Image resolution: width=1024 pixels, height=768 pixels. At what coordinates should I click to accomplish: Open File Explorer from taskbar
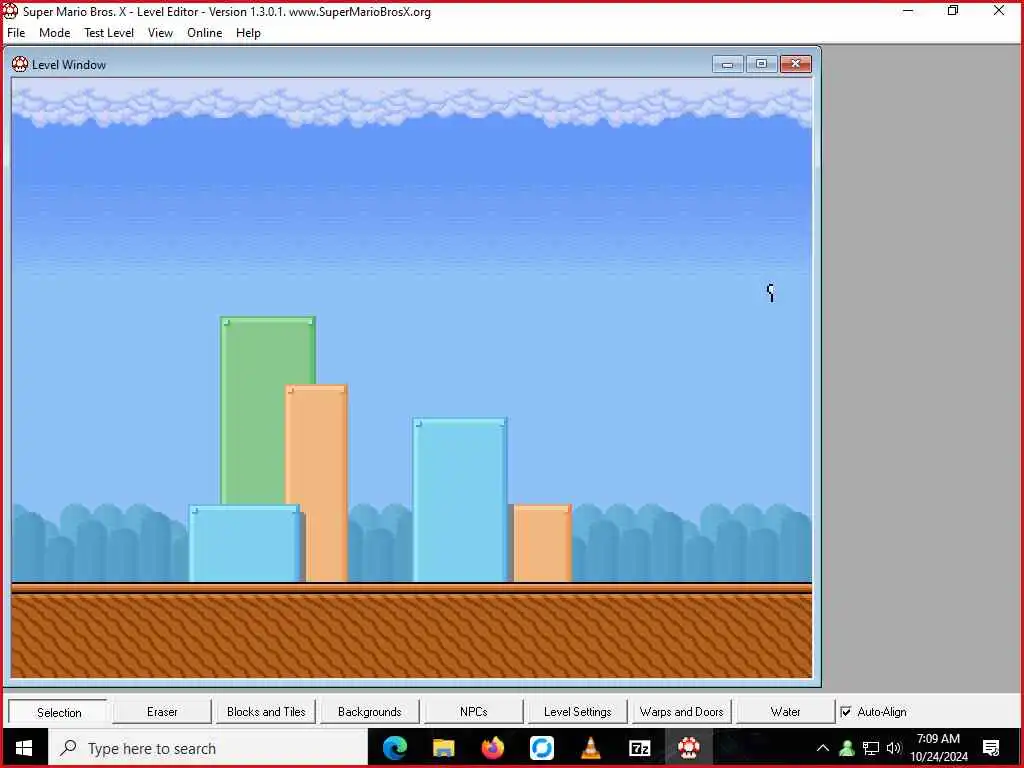pyautogui.click(x=443, y=748)
